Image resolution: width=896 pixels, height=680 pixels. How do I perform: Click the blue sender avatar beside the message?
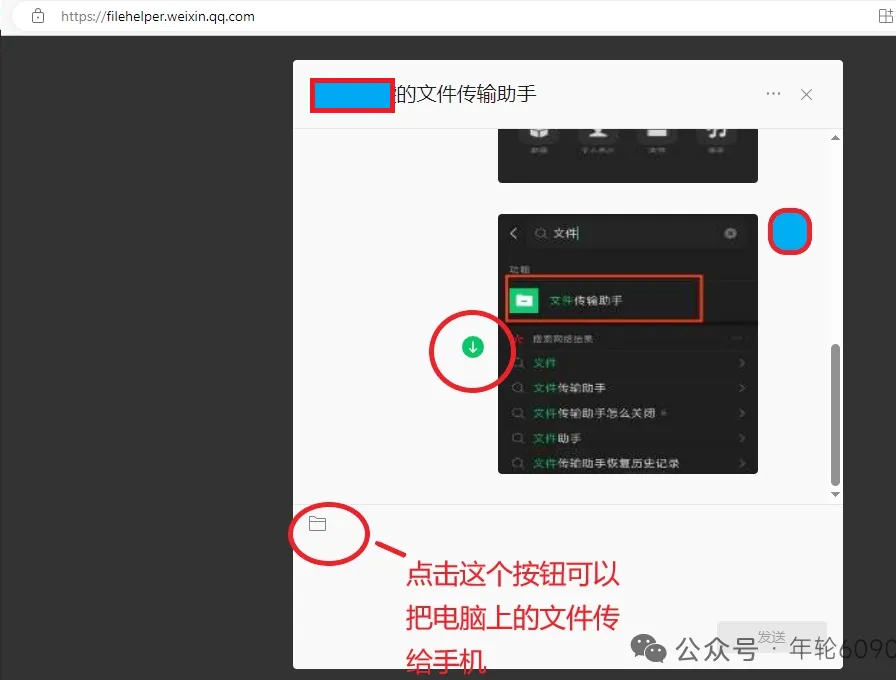[x=790, y=232]
